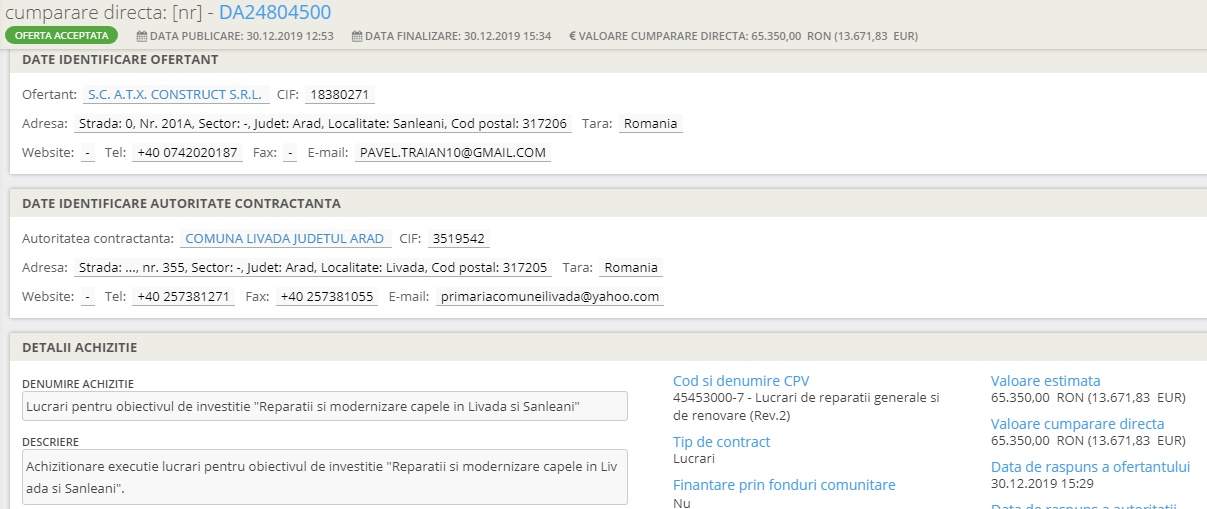Click the Cod si denumire CPV heading
The width and height of the screenshot is (1207, 509).
(741, 381)
